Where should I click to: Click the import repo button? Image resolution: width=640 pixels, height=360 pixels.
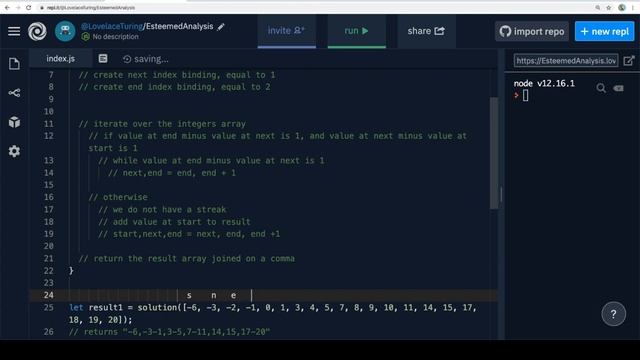[531, 31]
